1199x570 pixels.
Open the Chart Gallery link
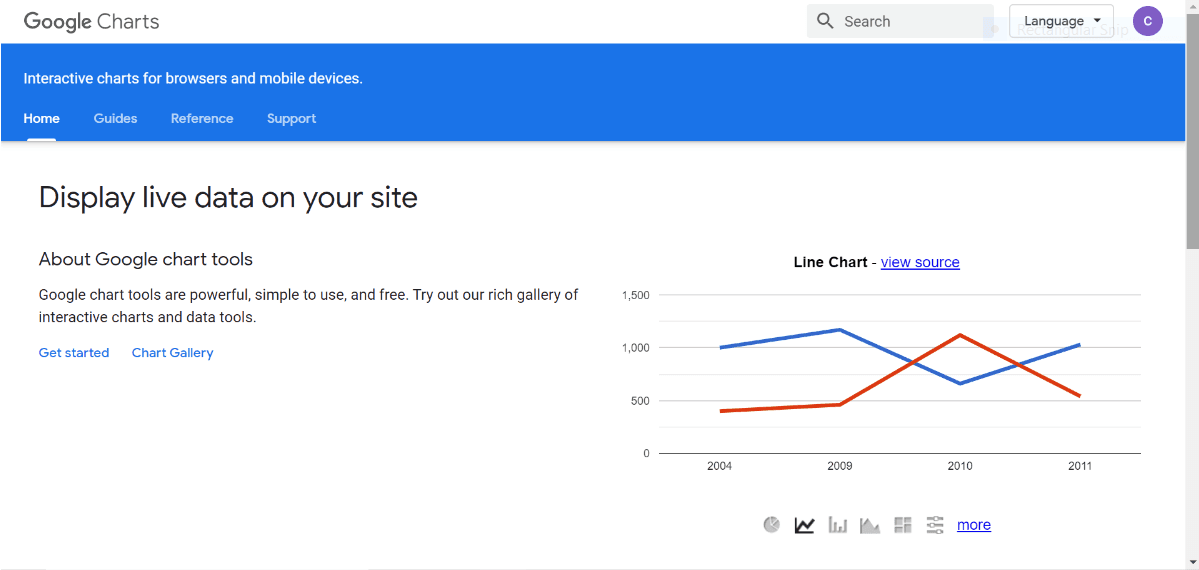pos(172,353)
